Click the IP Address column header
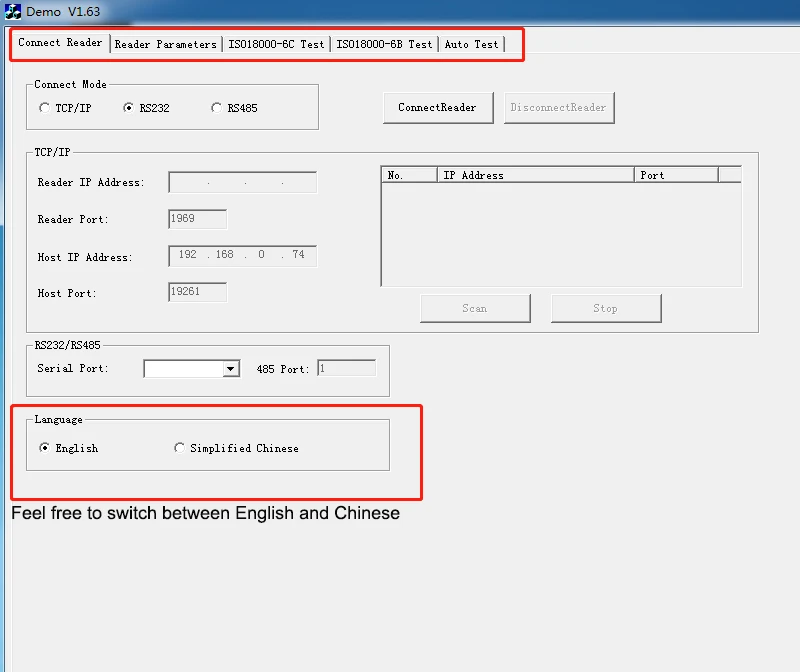 coord(536,175)
